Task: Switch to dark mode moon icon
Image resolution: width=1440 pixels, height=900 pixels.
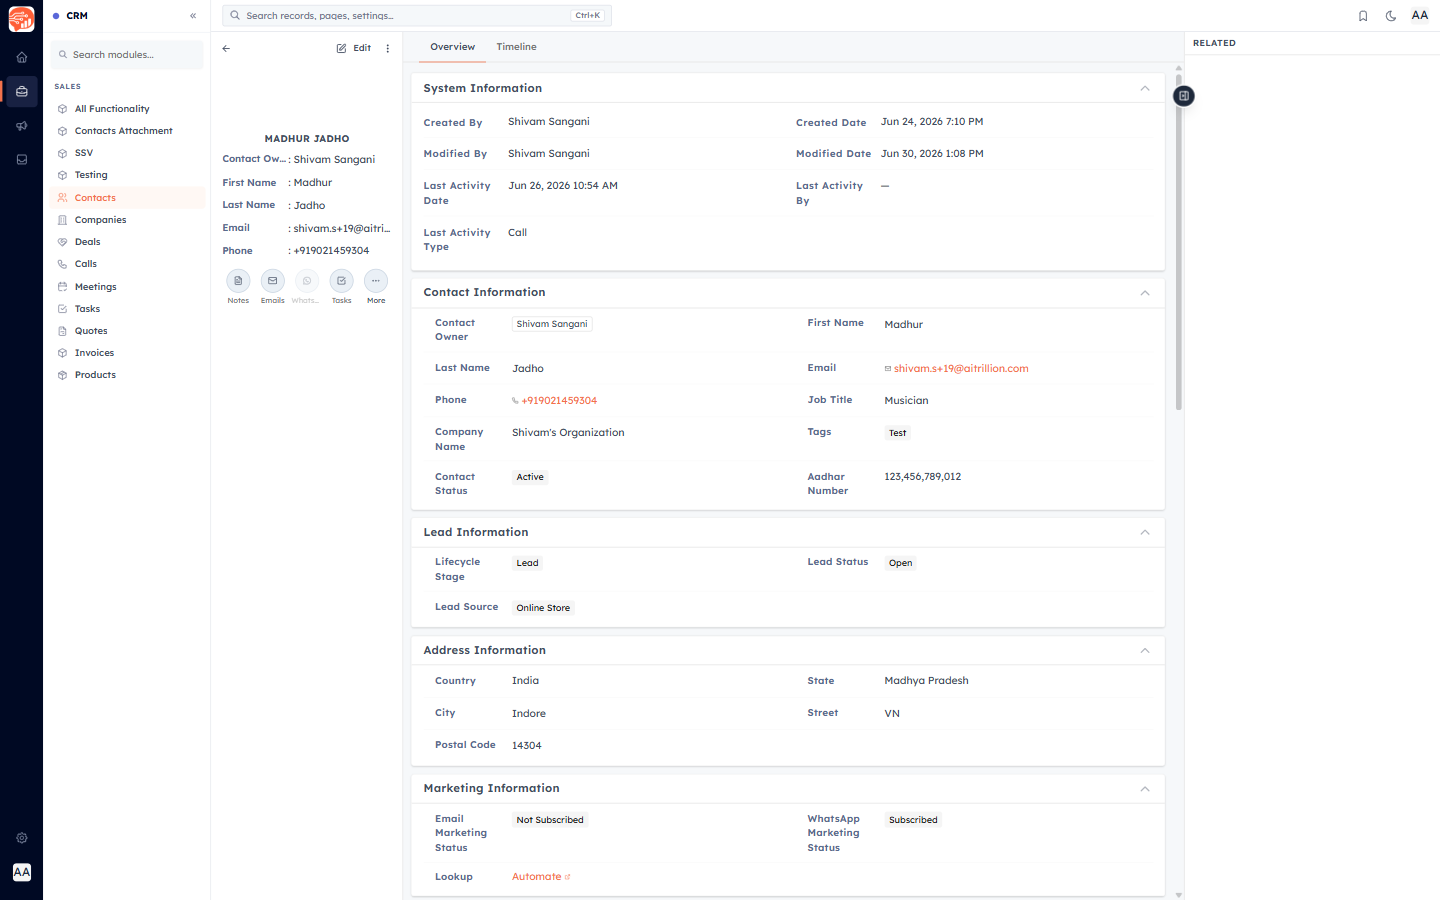Action: click(1391, 16)
